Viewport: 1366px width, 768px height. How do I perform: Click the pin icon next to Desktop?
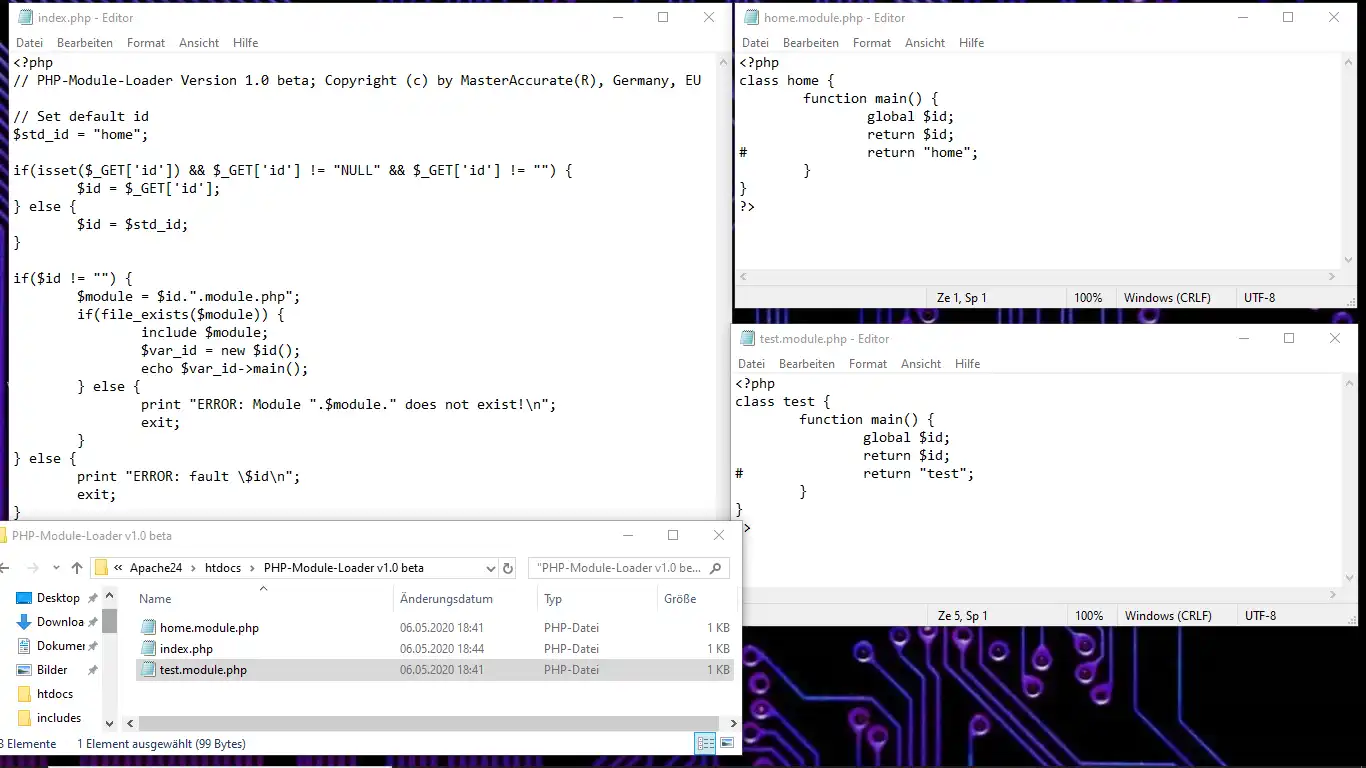click(93, 598)
